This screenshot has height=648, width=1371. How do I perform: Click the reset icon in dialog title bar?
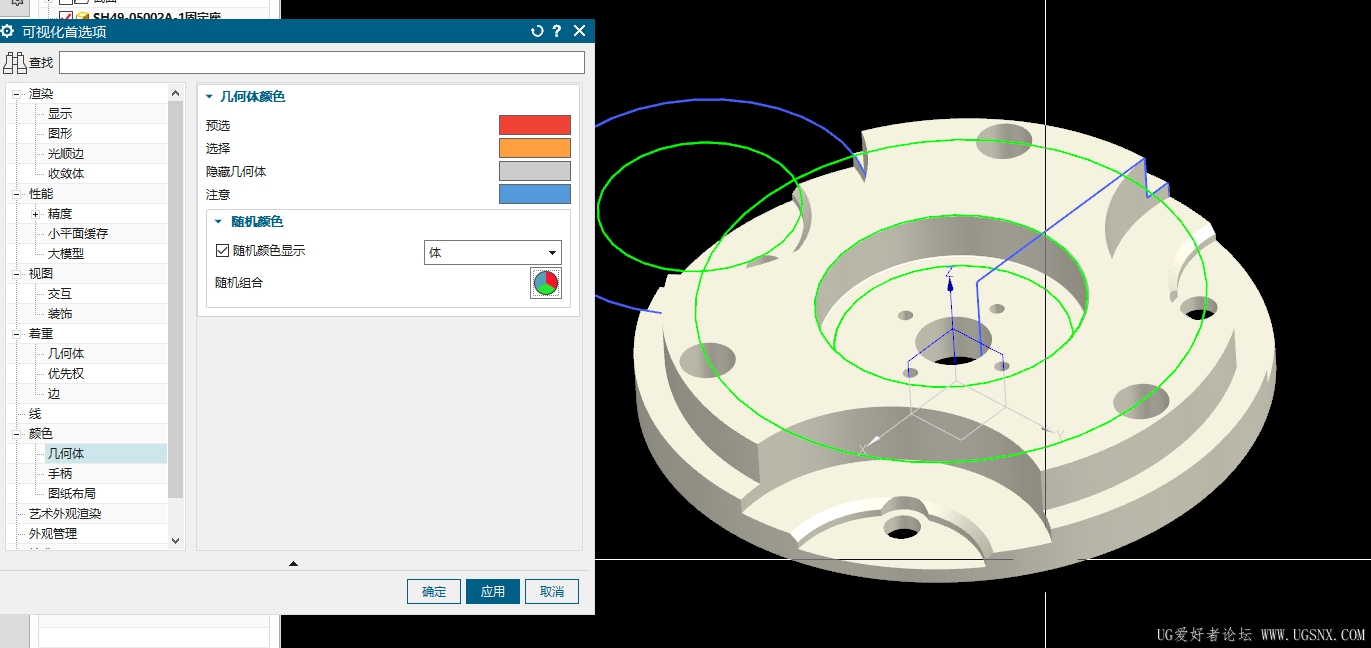point(537,31)
